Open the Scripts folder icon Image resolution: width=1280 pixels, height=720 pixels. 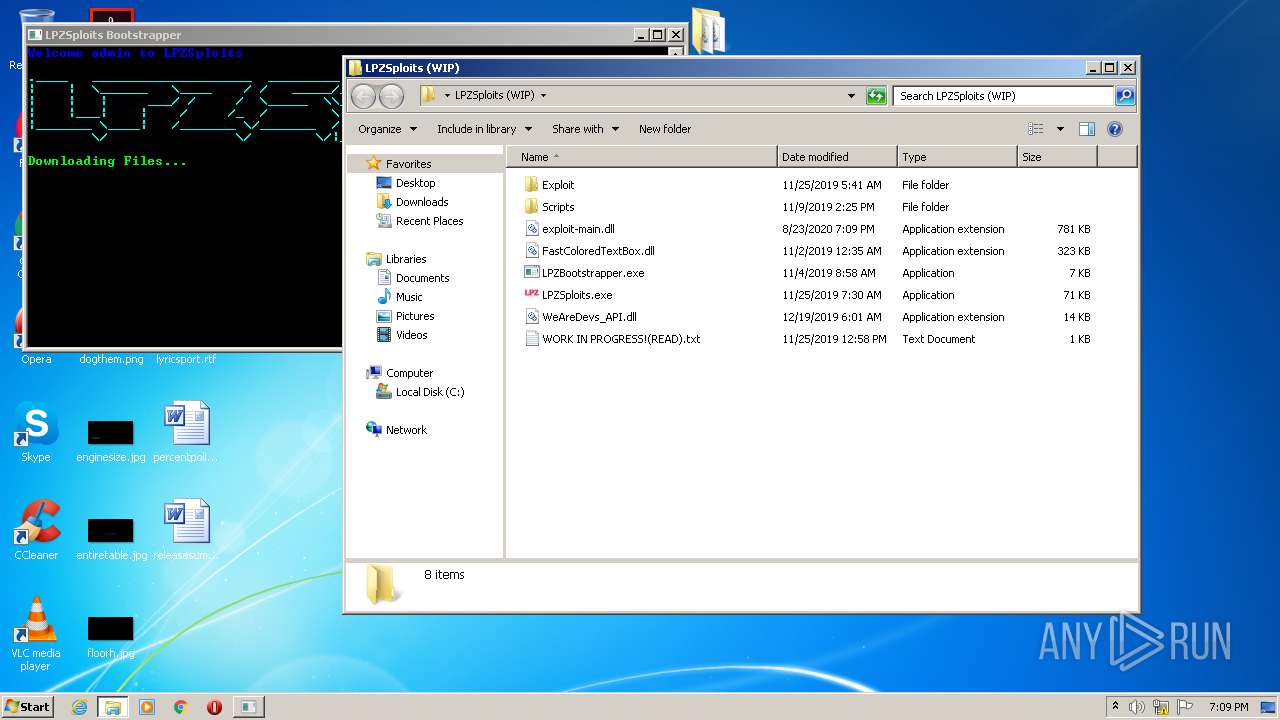tap(531, 207)
